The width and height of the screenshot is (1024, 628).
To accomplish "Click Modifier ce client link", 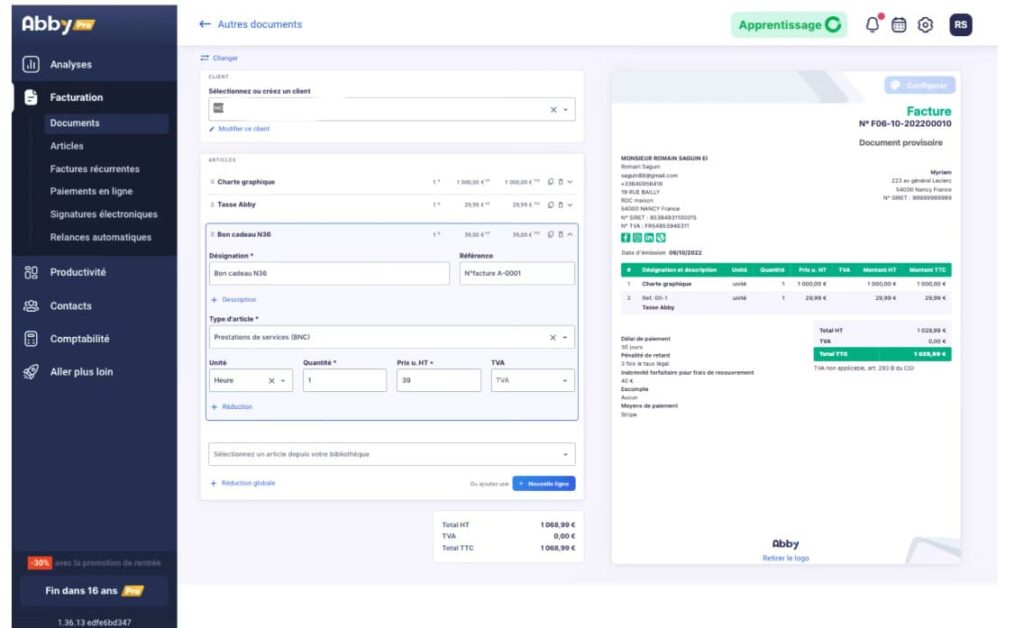I will [x=239, y=129].
